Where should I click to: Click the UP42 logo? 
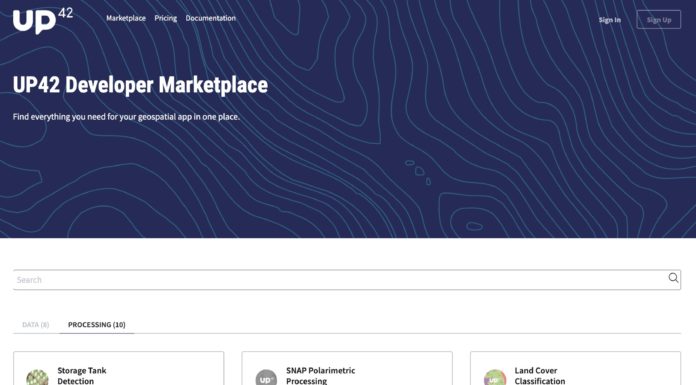(43, 20)
